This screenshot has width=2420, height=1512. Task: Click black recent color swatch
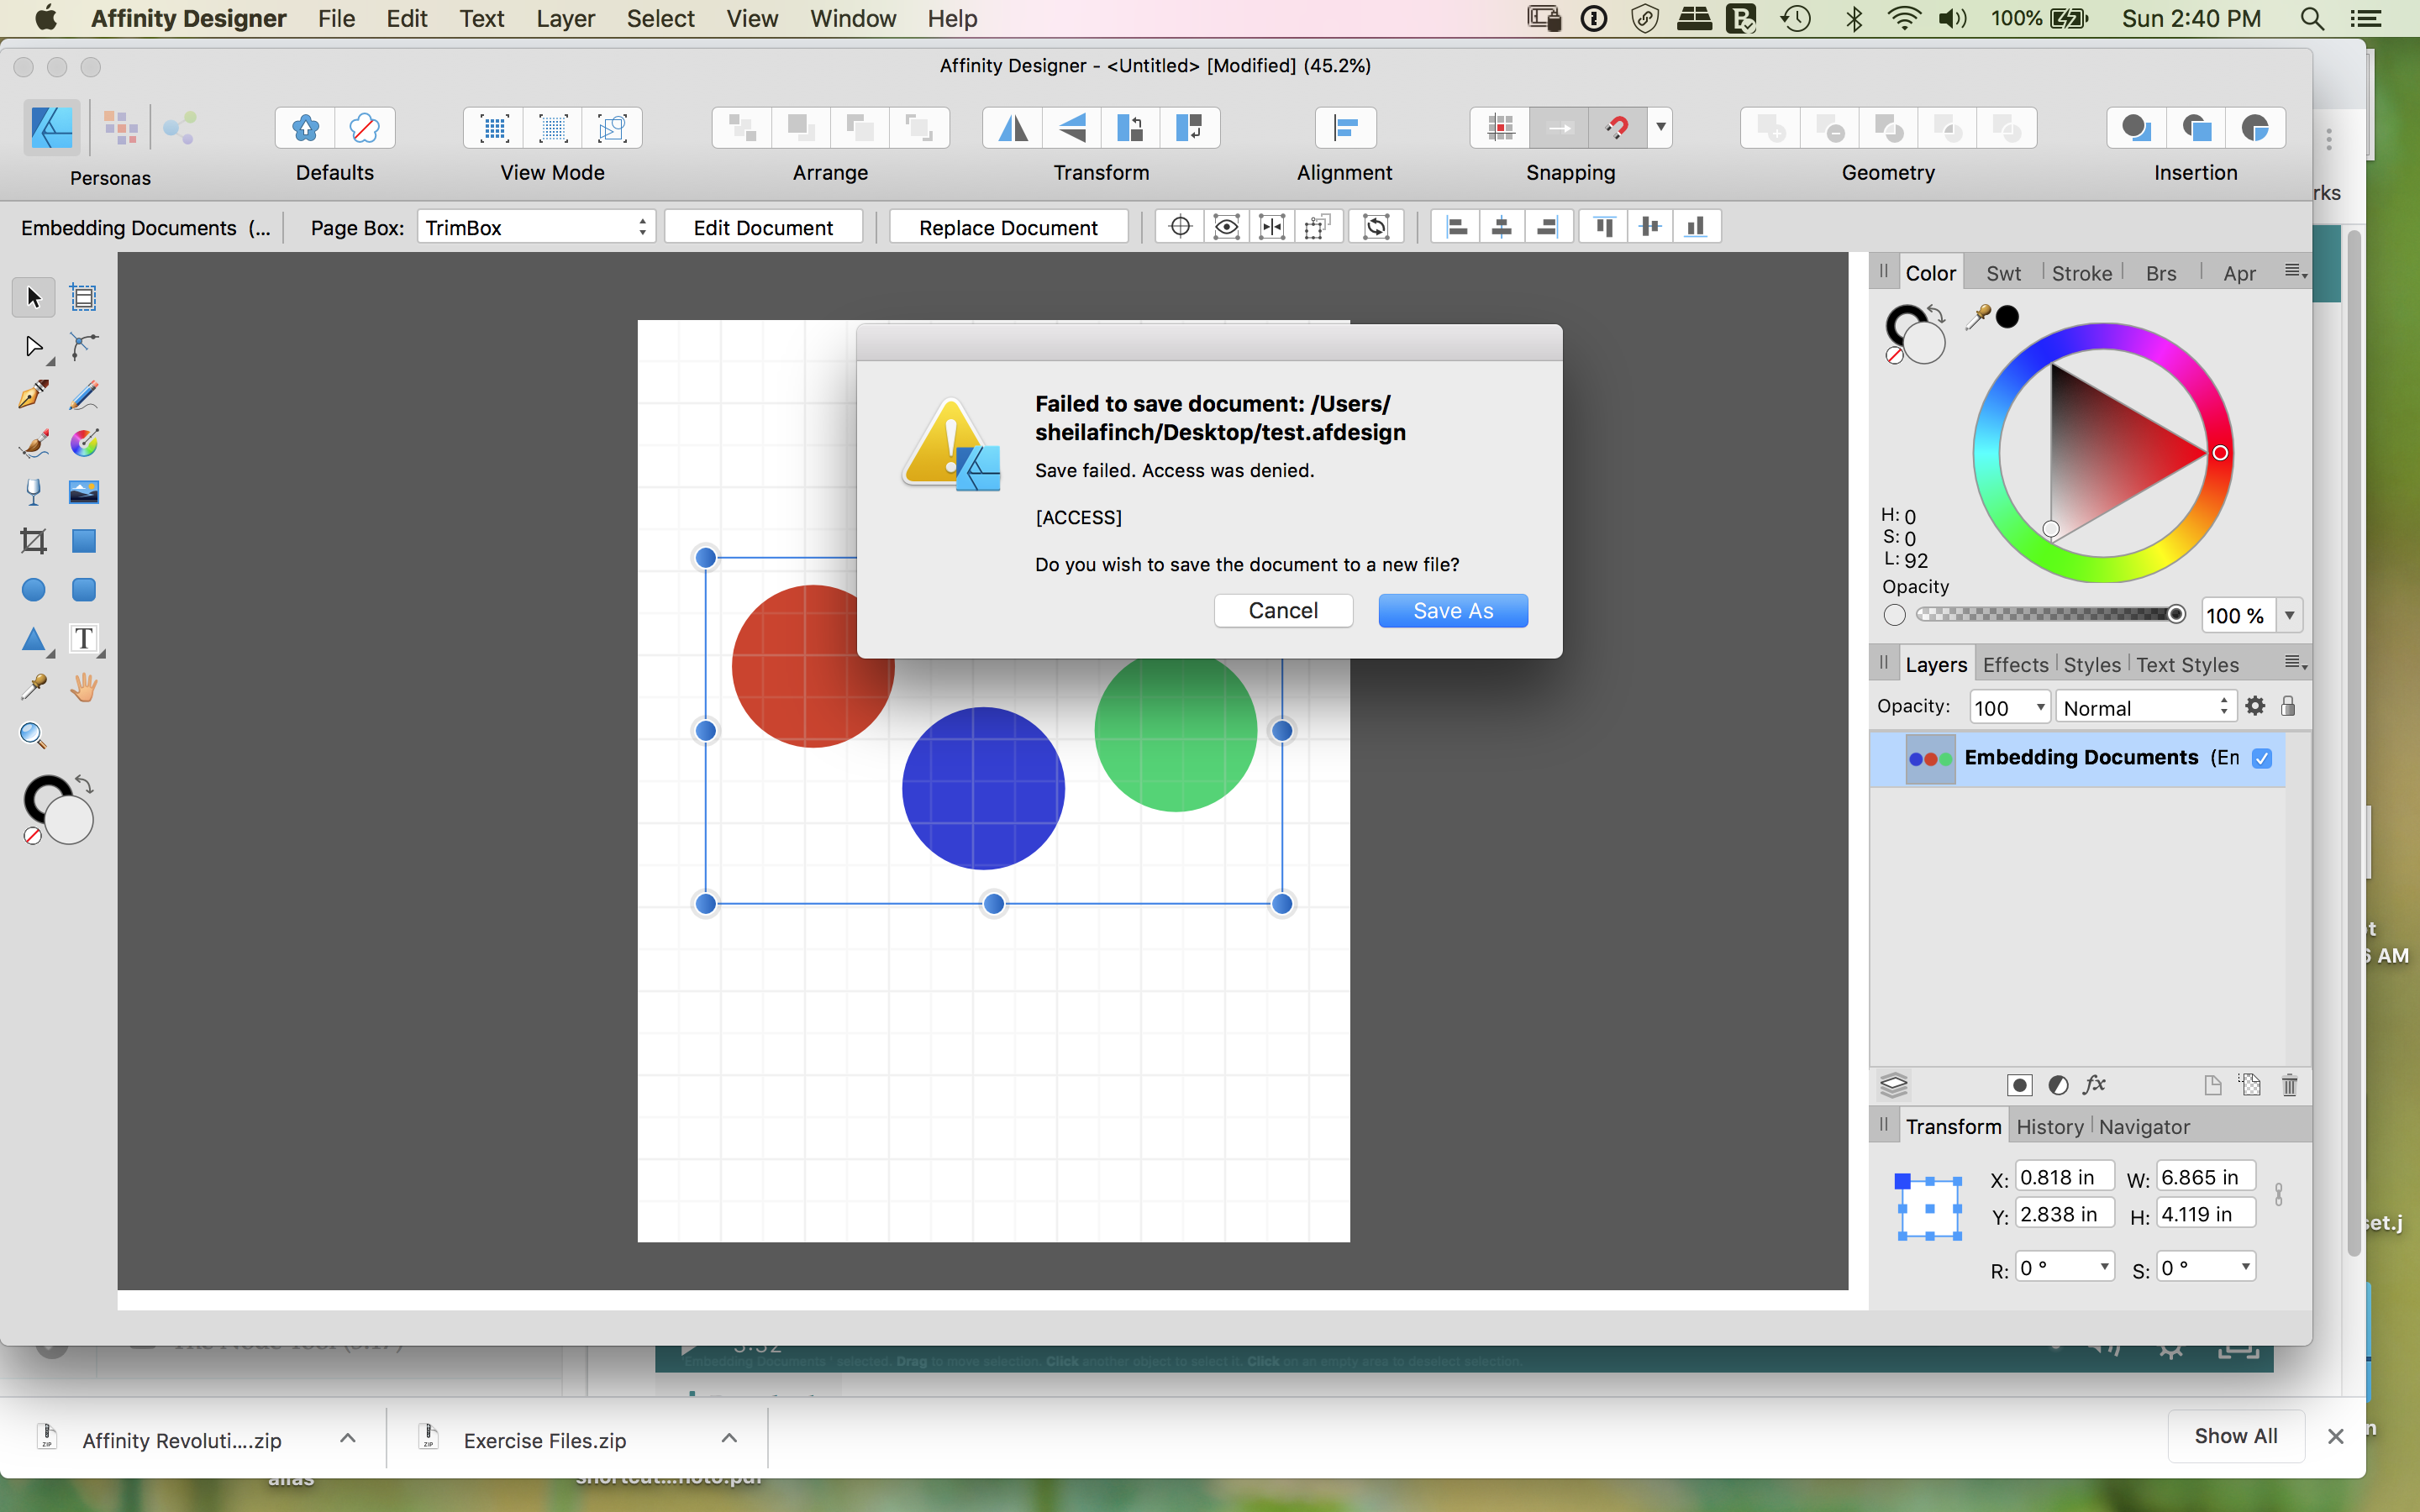(2007, 317)
